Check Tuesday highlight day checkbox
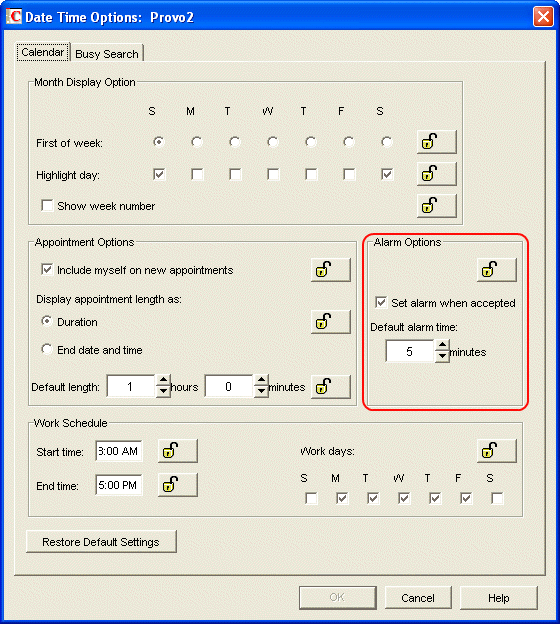The image size is (560, 624). (x=235, y=174)
